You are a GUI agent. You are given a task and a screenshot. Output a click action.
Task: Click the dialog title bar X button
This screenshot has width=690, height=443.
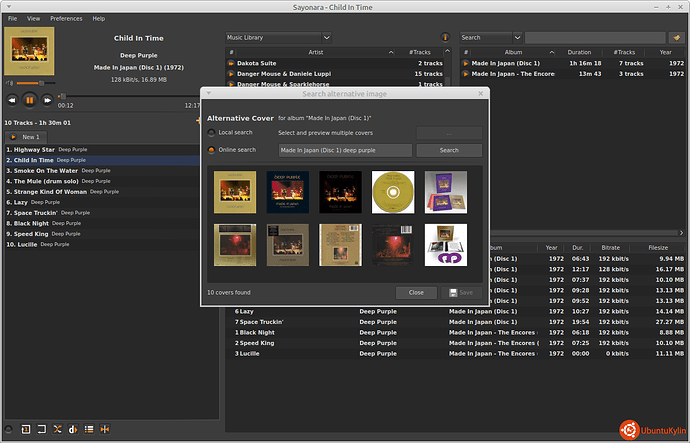point(481,93)
